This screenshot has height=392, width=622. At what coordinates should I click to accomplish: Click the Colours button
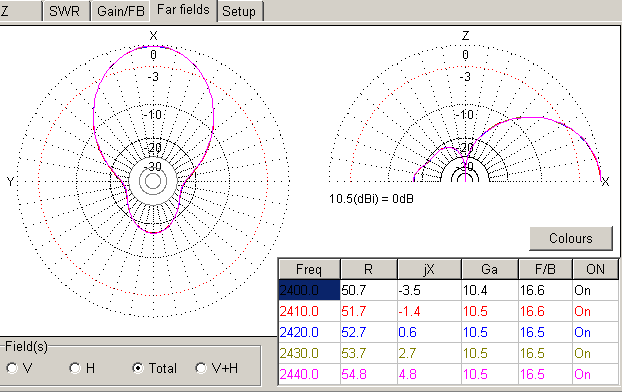pyautogui.click(x=571, y=238)
